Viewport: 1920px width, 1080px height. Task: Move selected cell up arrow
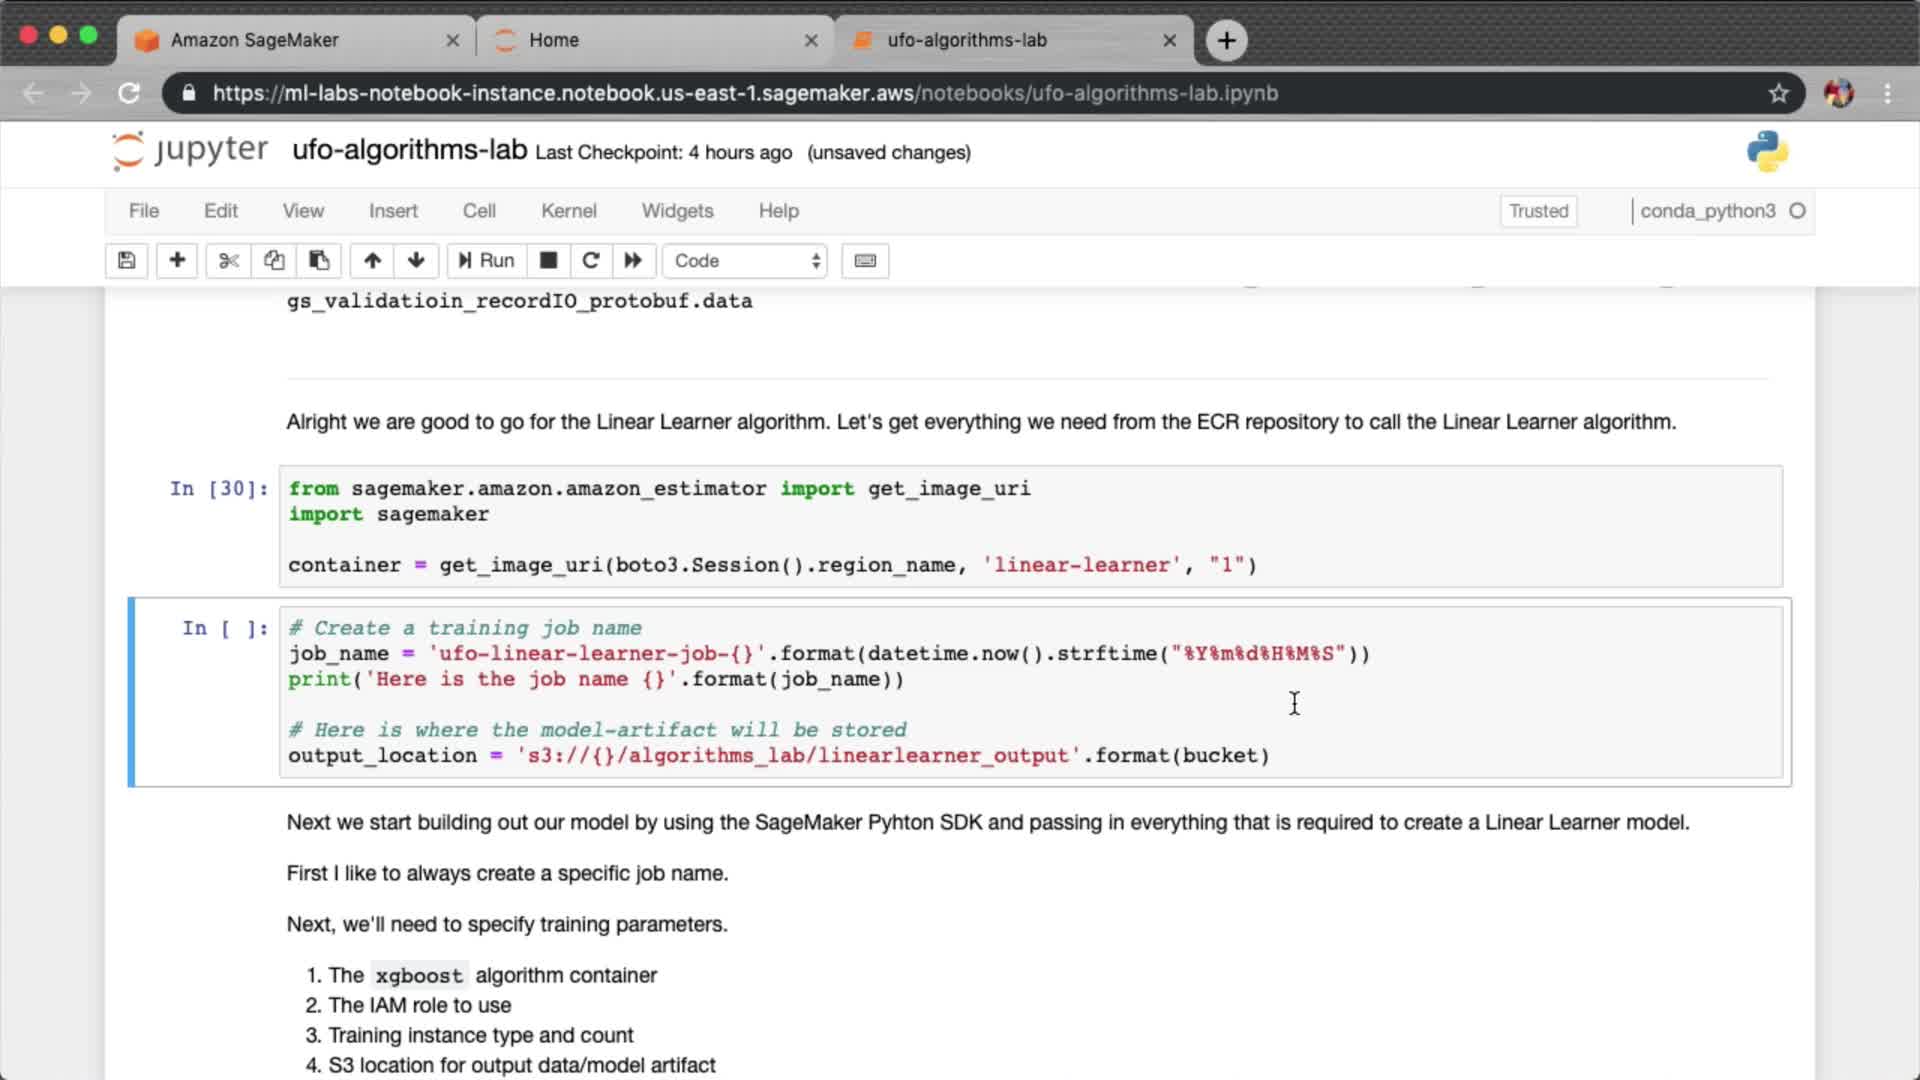(372, 261)
